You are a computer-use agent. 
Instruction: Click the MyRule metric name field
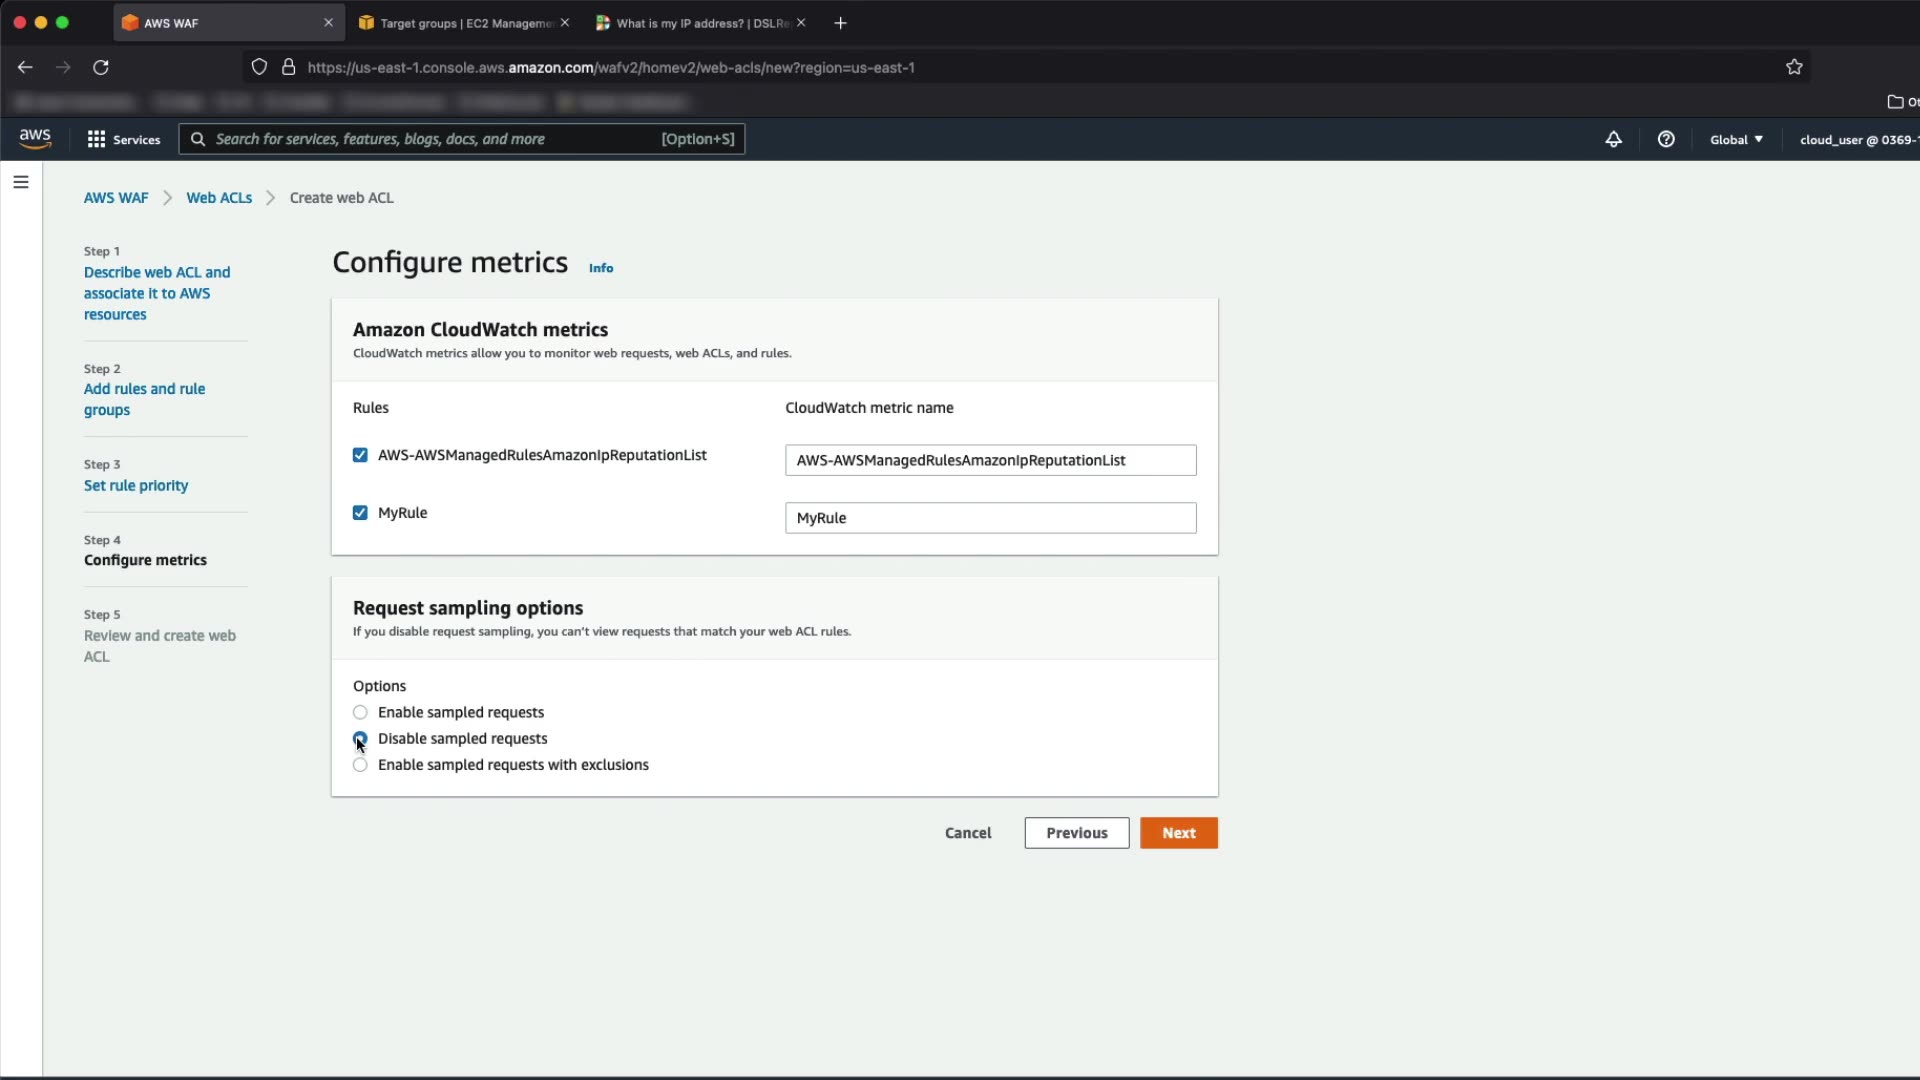click(990, 518)
